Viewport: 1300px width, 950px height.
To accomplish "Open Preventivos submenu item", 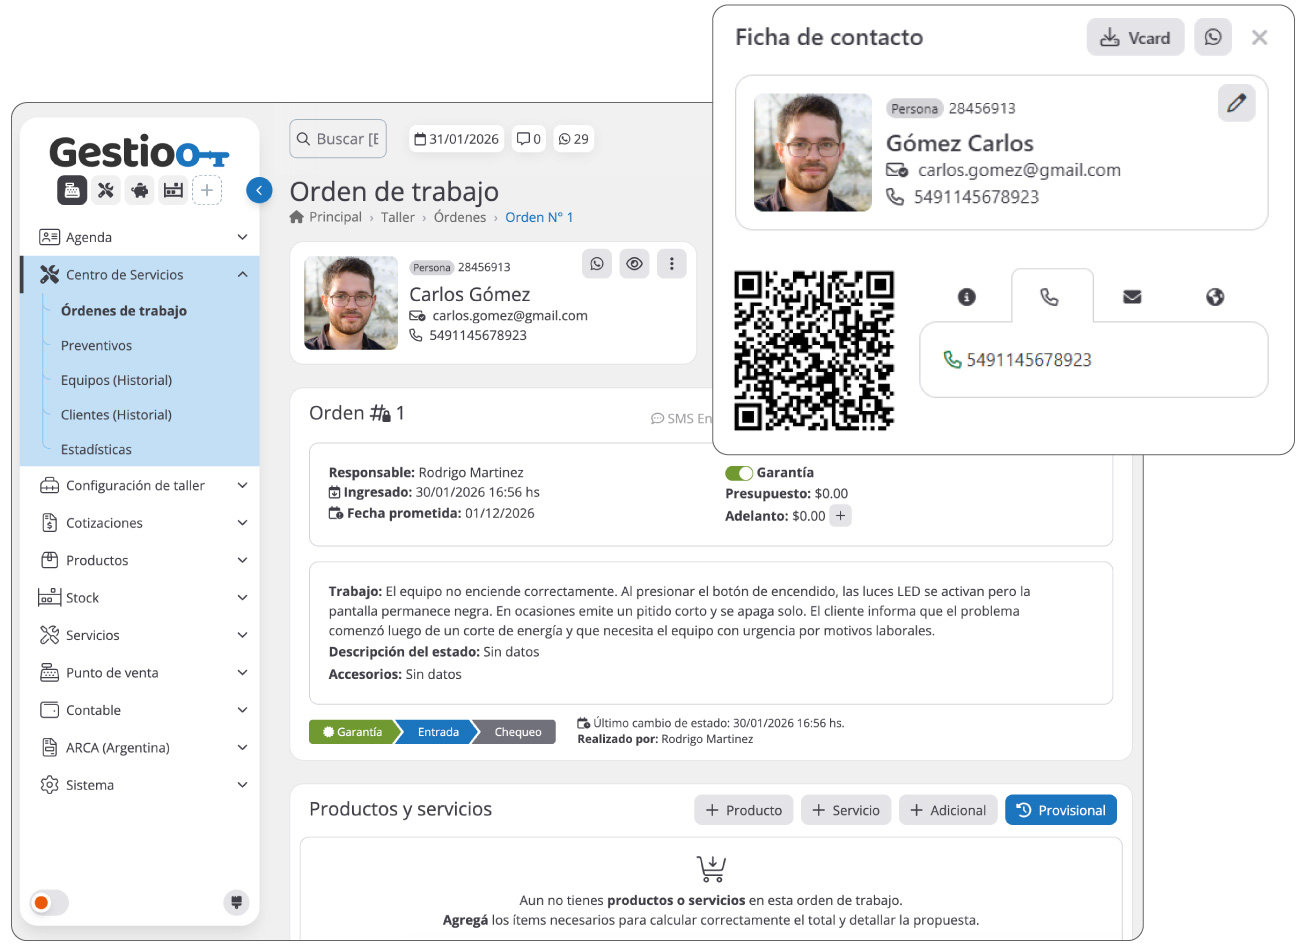I will (x=96, y=346).
